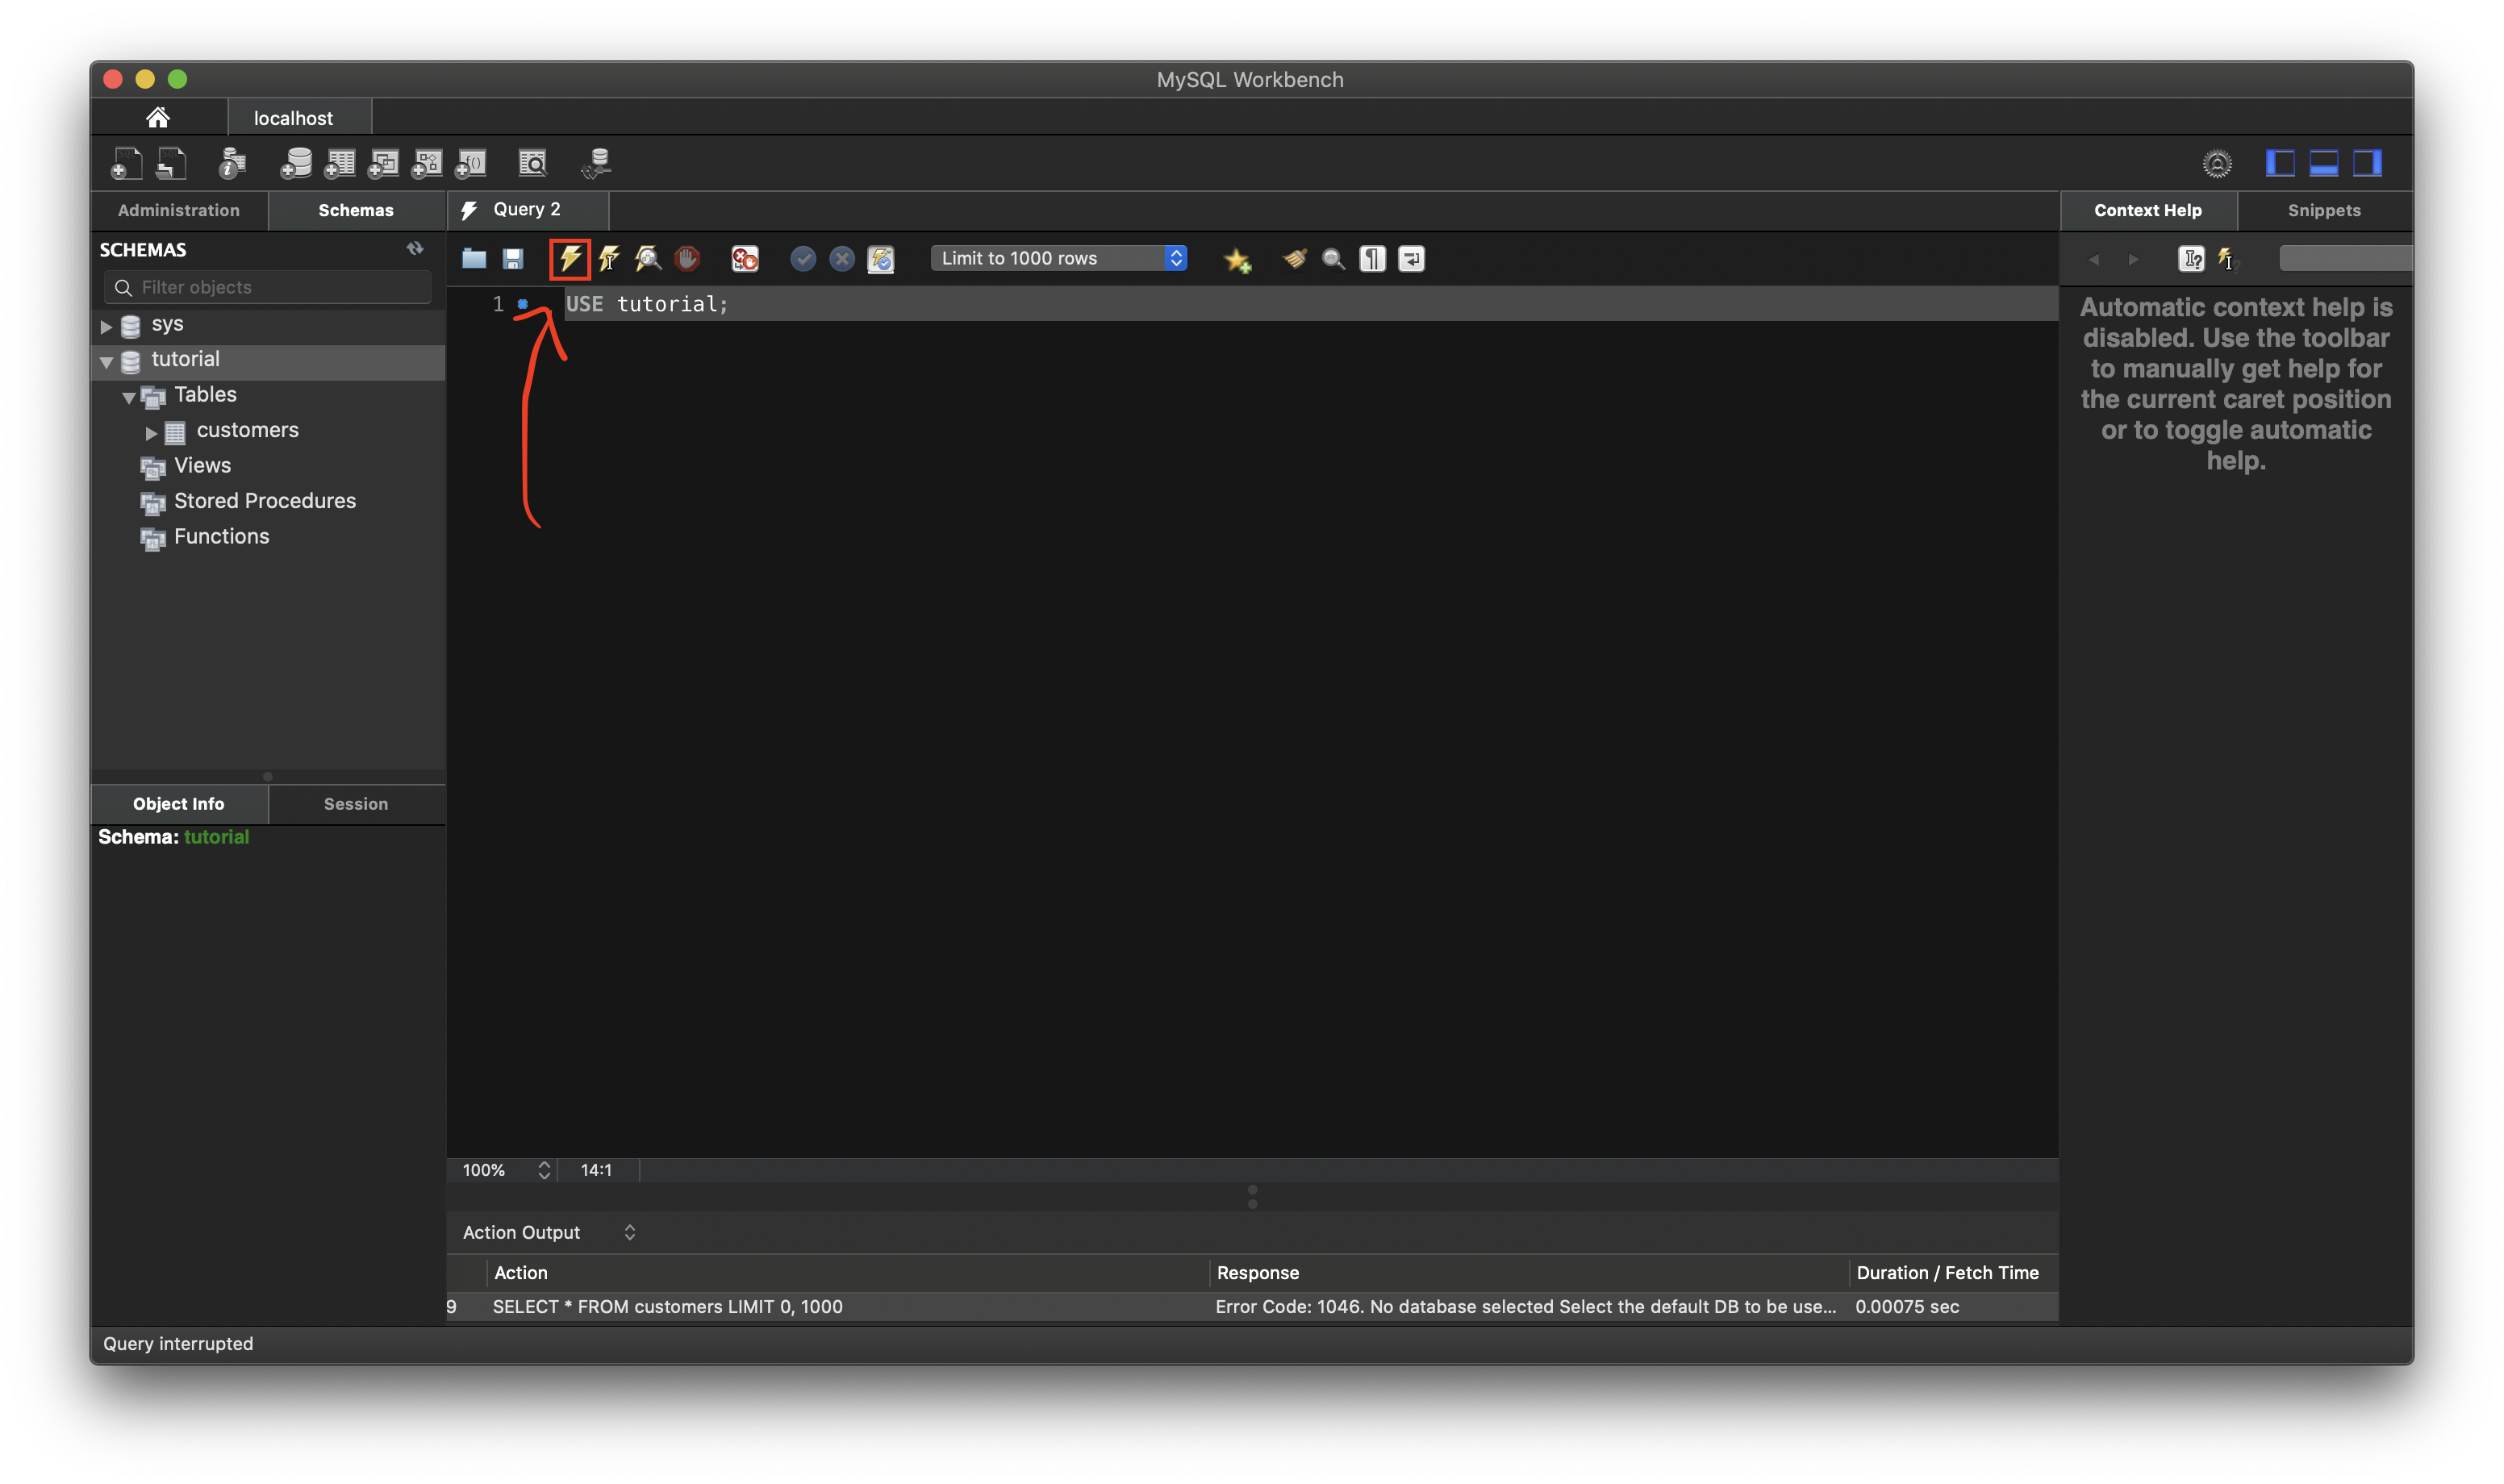The image size is (2504, 1484).
Task: Open a SQL script file folder icon
Action: [474, 259]
